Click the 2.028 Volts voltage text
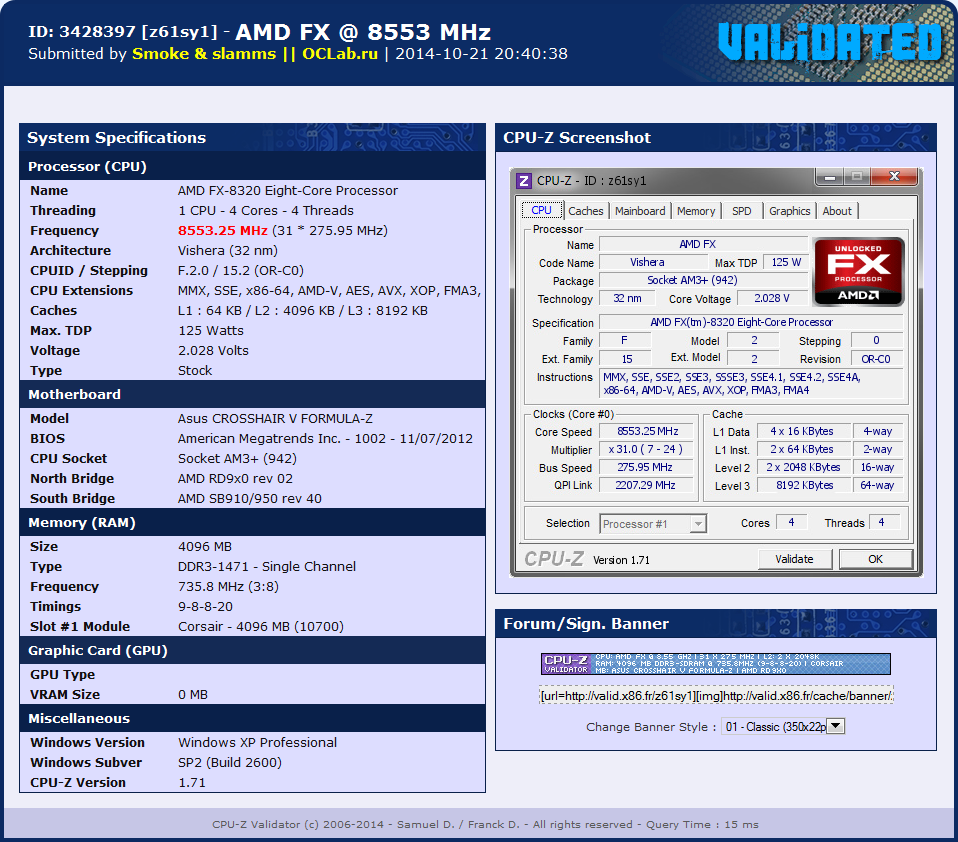 click(213, 351)
